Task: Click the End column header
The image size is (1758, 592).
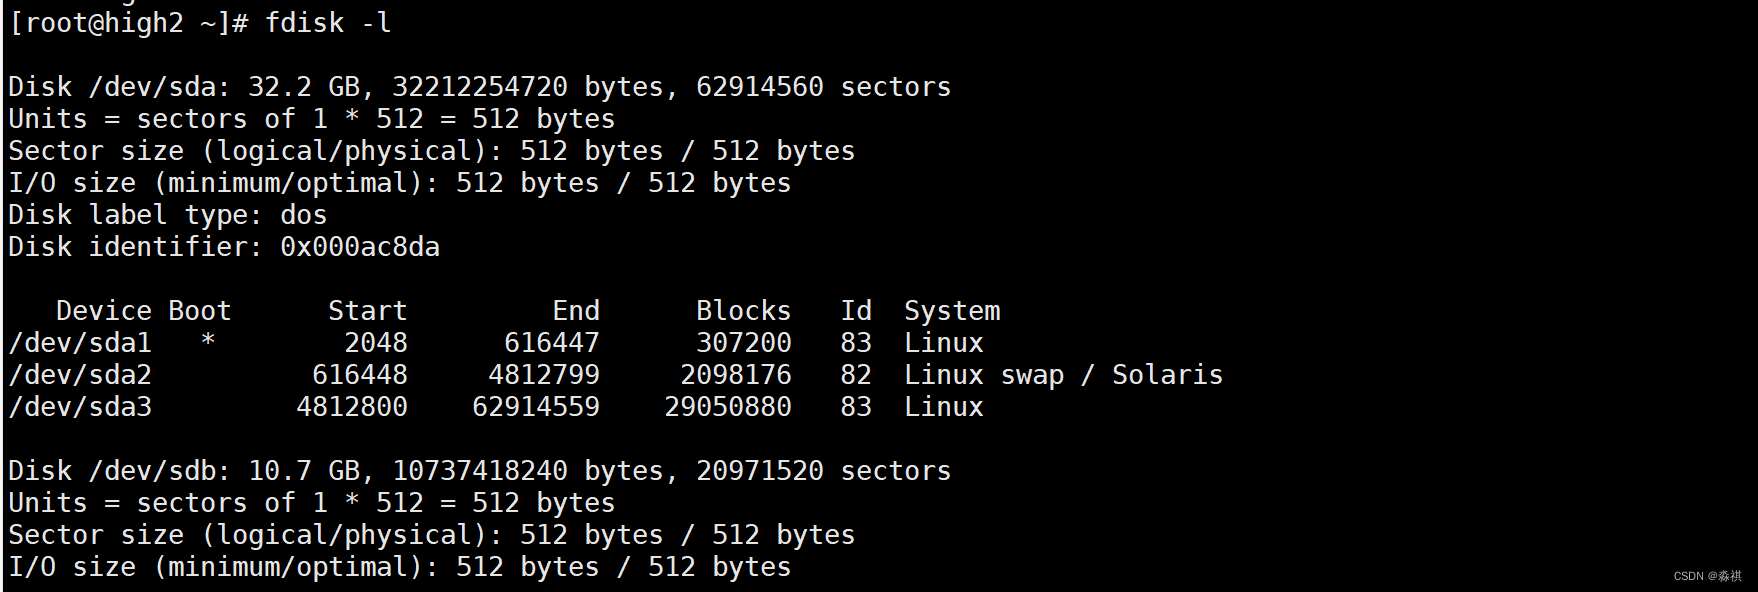Action: coord(576,311)
